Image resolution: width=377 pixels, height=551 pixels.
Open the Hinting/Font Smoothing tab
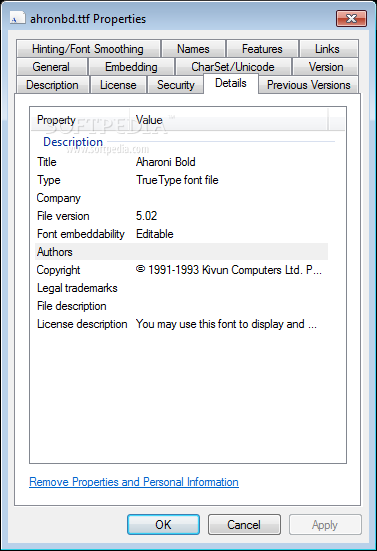click(88, 48)
